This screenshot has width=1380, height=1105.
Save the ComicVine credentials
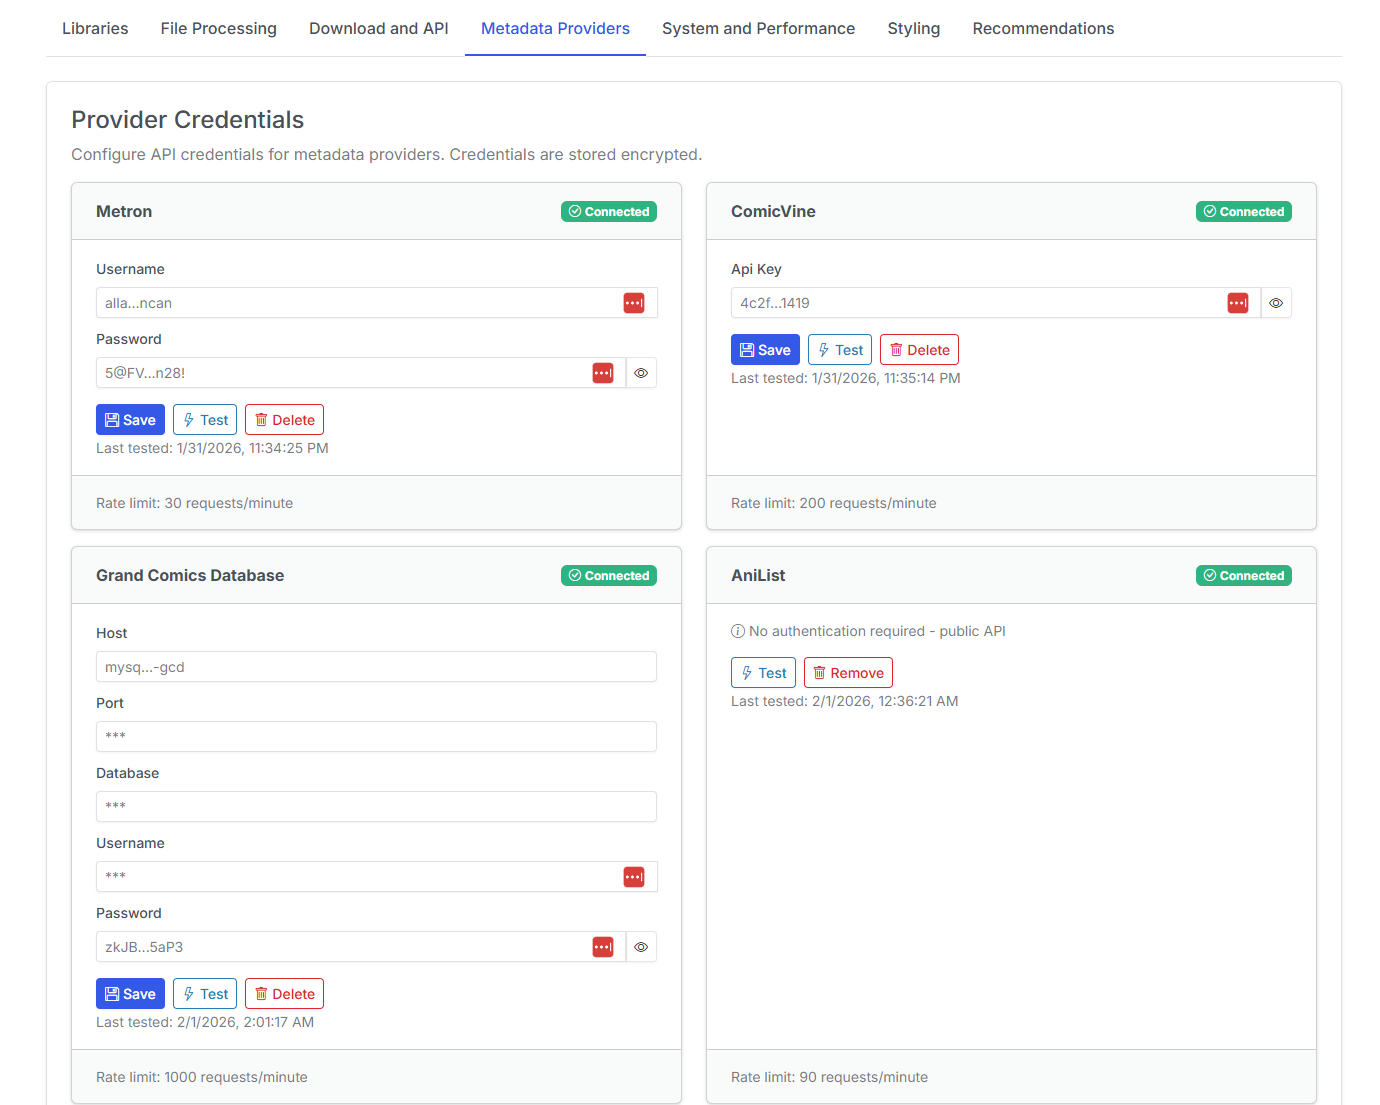tap(765, 349)
